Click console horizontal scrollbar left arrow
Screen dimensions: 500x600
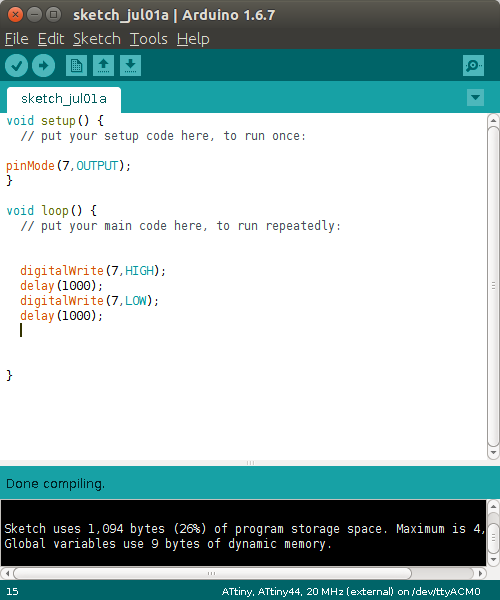tap(7, 573)
